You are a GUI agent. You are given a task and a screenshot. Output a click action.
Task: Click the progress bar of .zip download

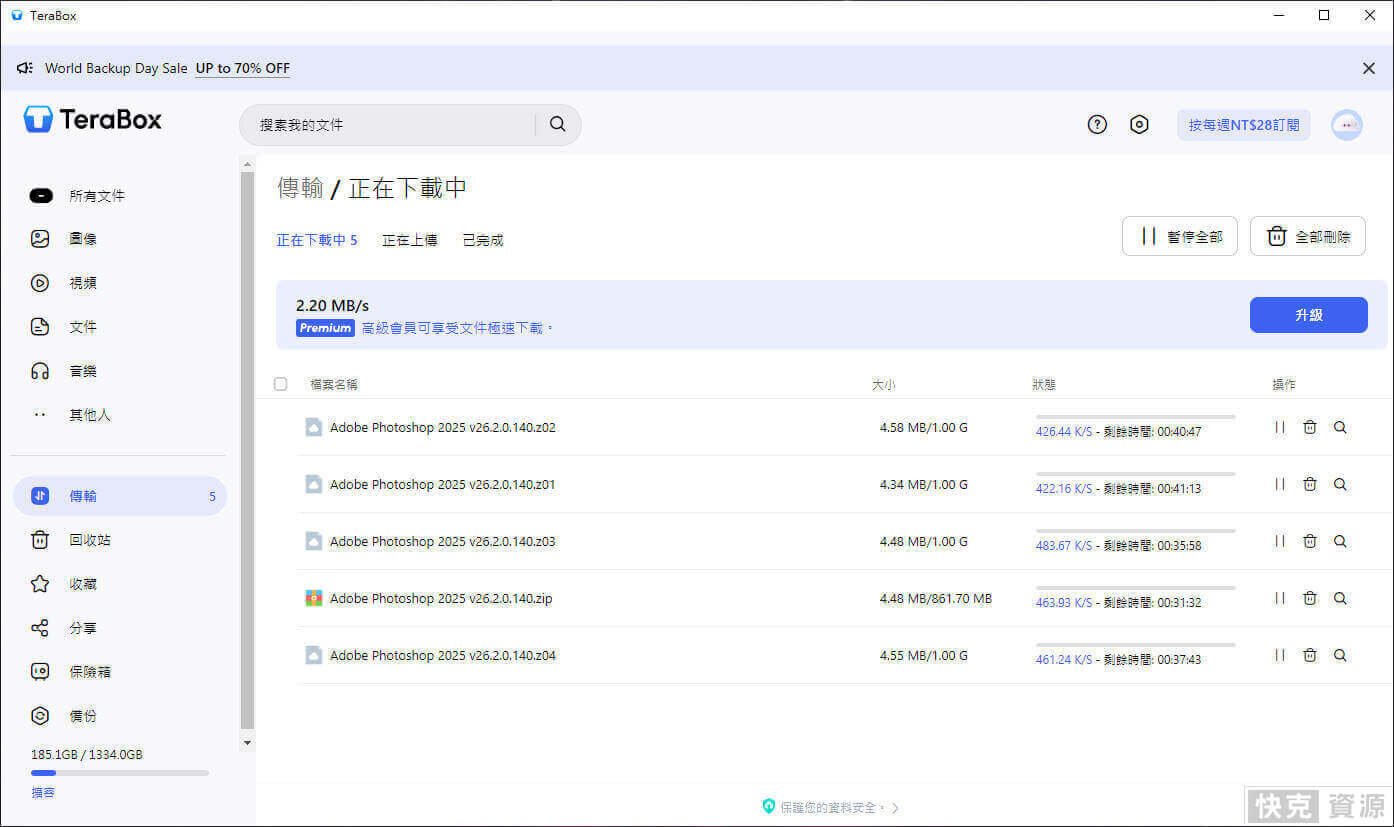pos(1136,587)
